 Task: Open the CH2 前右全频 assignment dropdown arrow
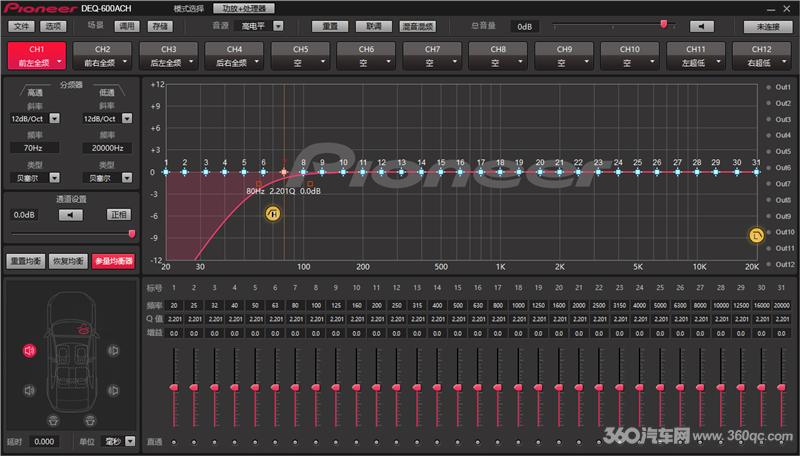(x=125, y=62)
